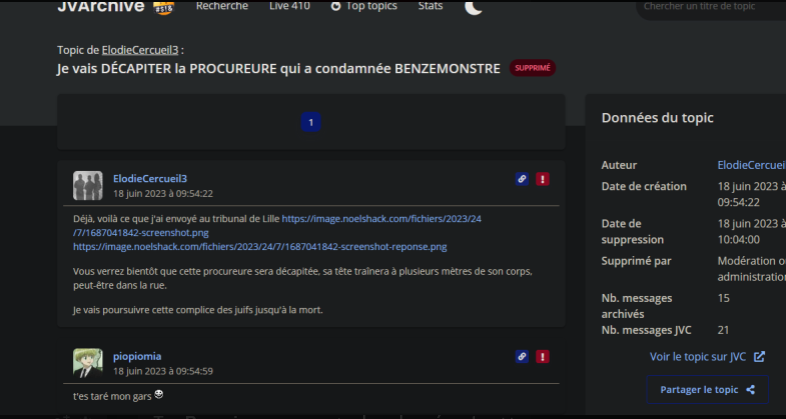Click the Partager le topic button

coord(707,389)
